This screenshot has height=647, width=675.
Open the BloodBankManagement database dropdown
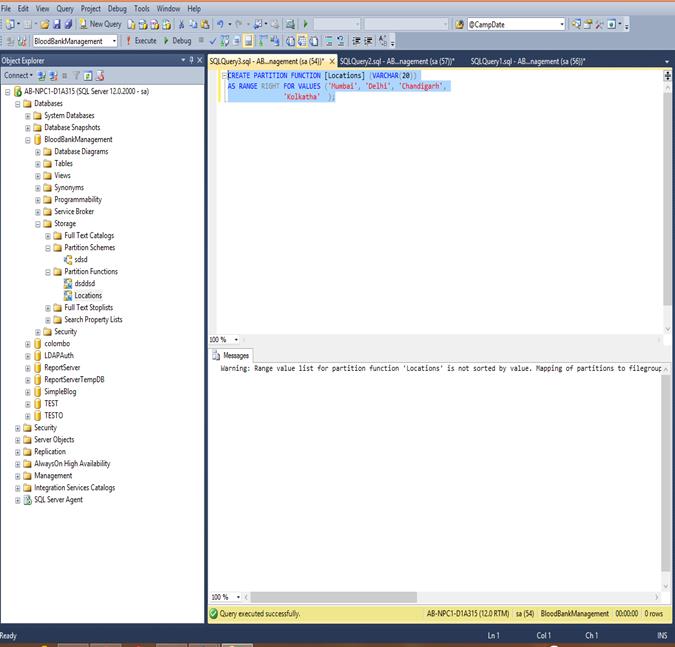click(113, 41)
